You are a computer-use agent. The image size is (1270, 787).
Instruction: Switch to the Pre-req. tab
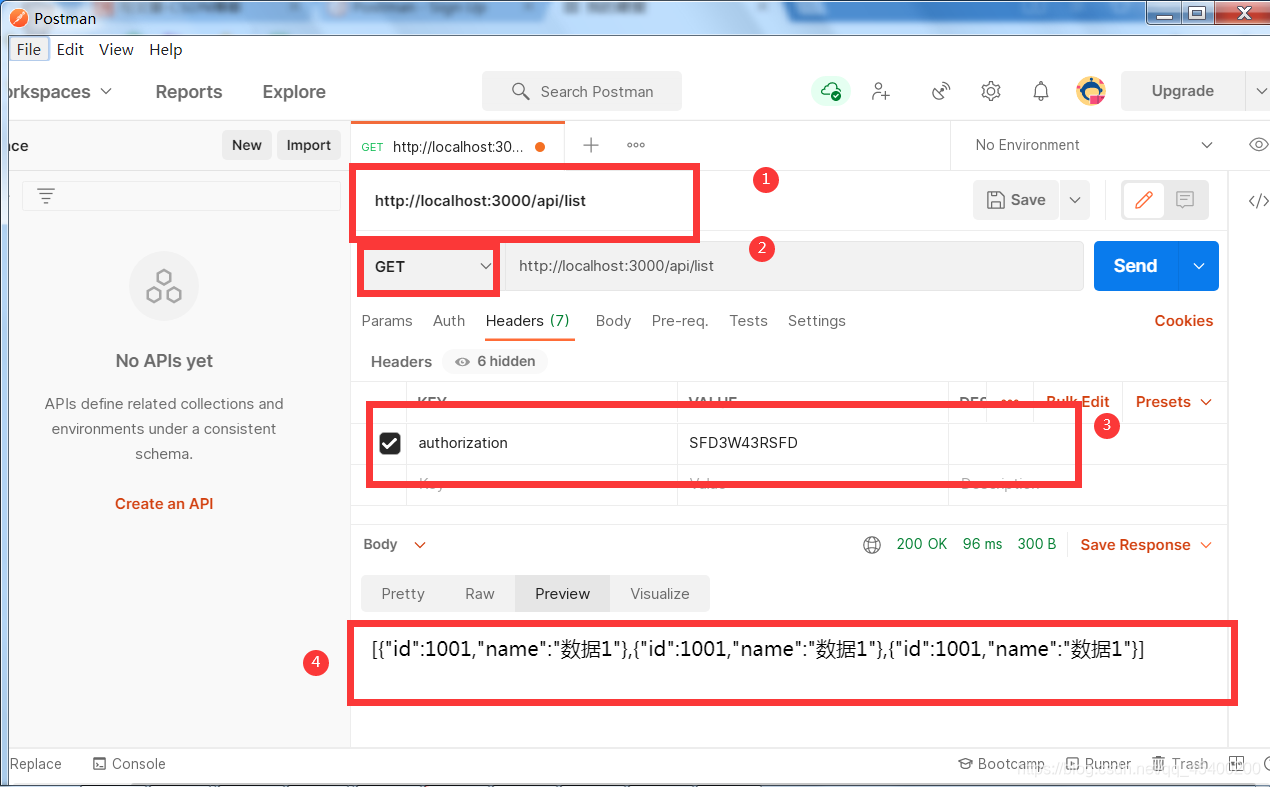coord(680,321)
